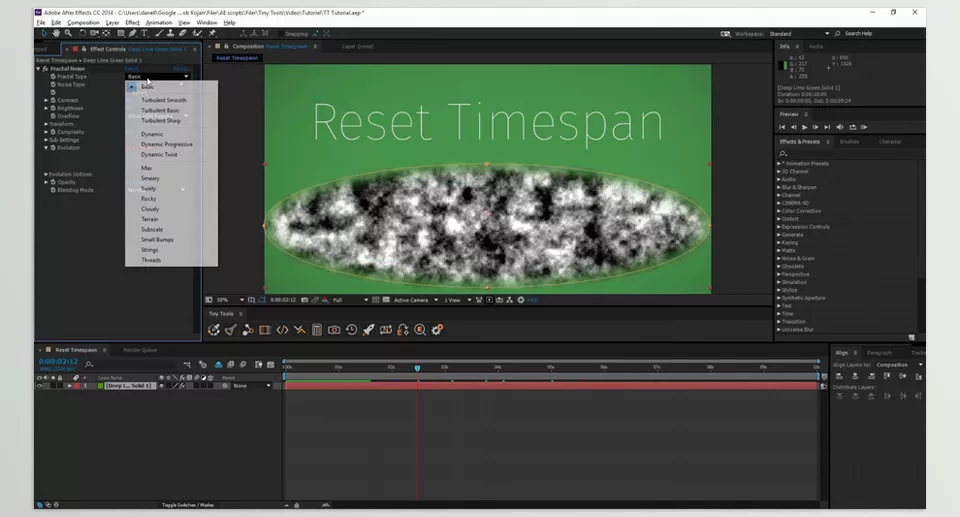Open the Workspace Standard dropdown

tap(799, 34)
